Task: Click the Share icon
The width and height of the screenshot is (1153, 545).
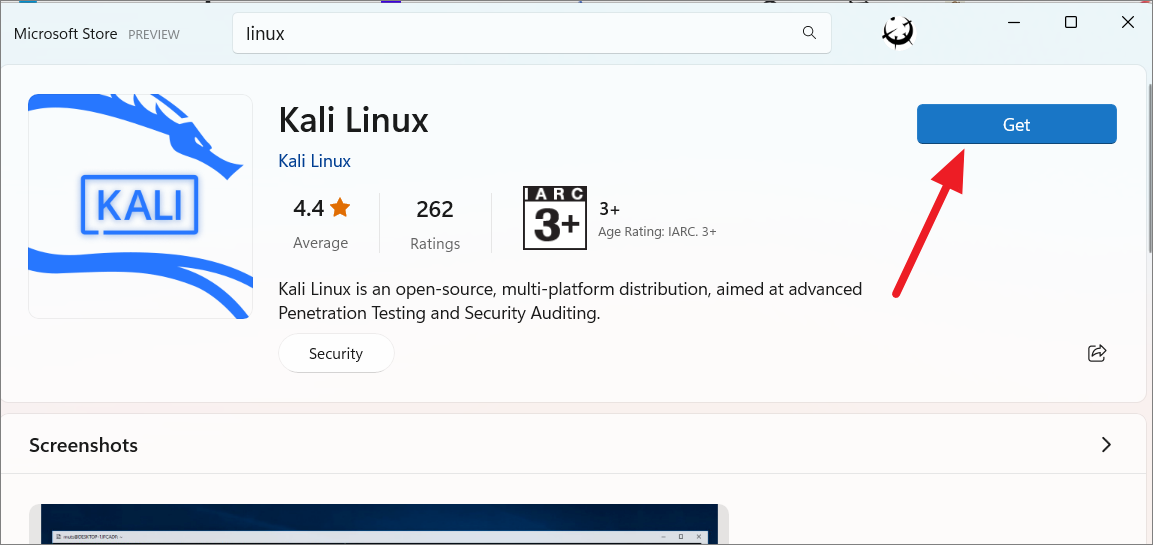Action: pos(1096,353)
